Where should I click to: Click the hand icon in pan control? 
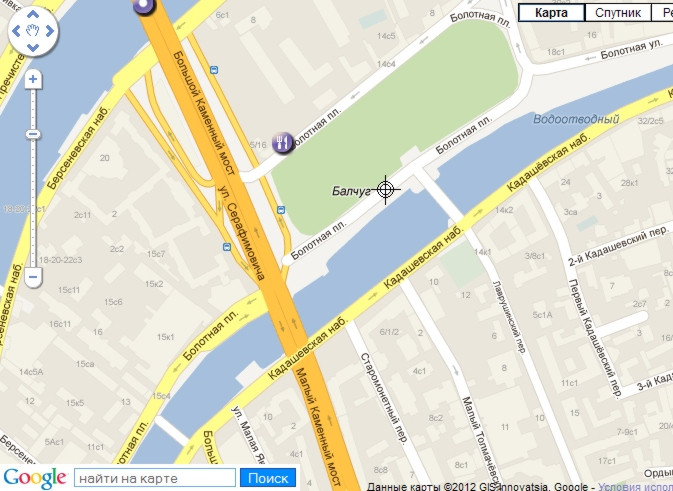pyautogui.click(x=33, y=31)
